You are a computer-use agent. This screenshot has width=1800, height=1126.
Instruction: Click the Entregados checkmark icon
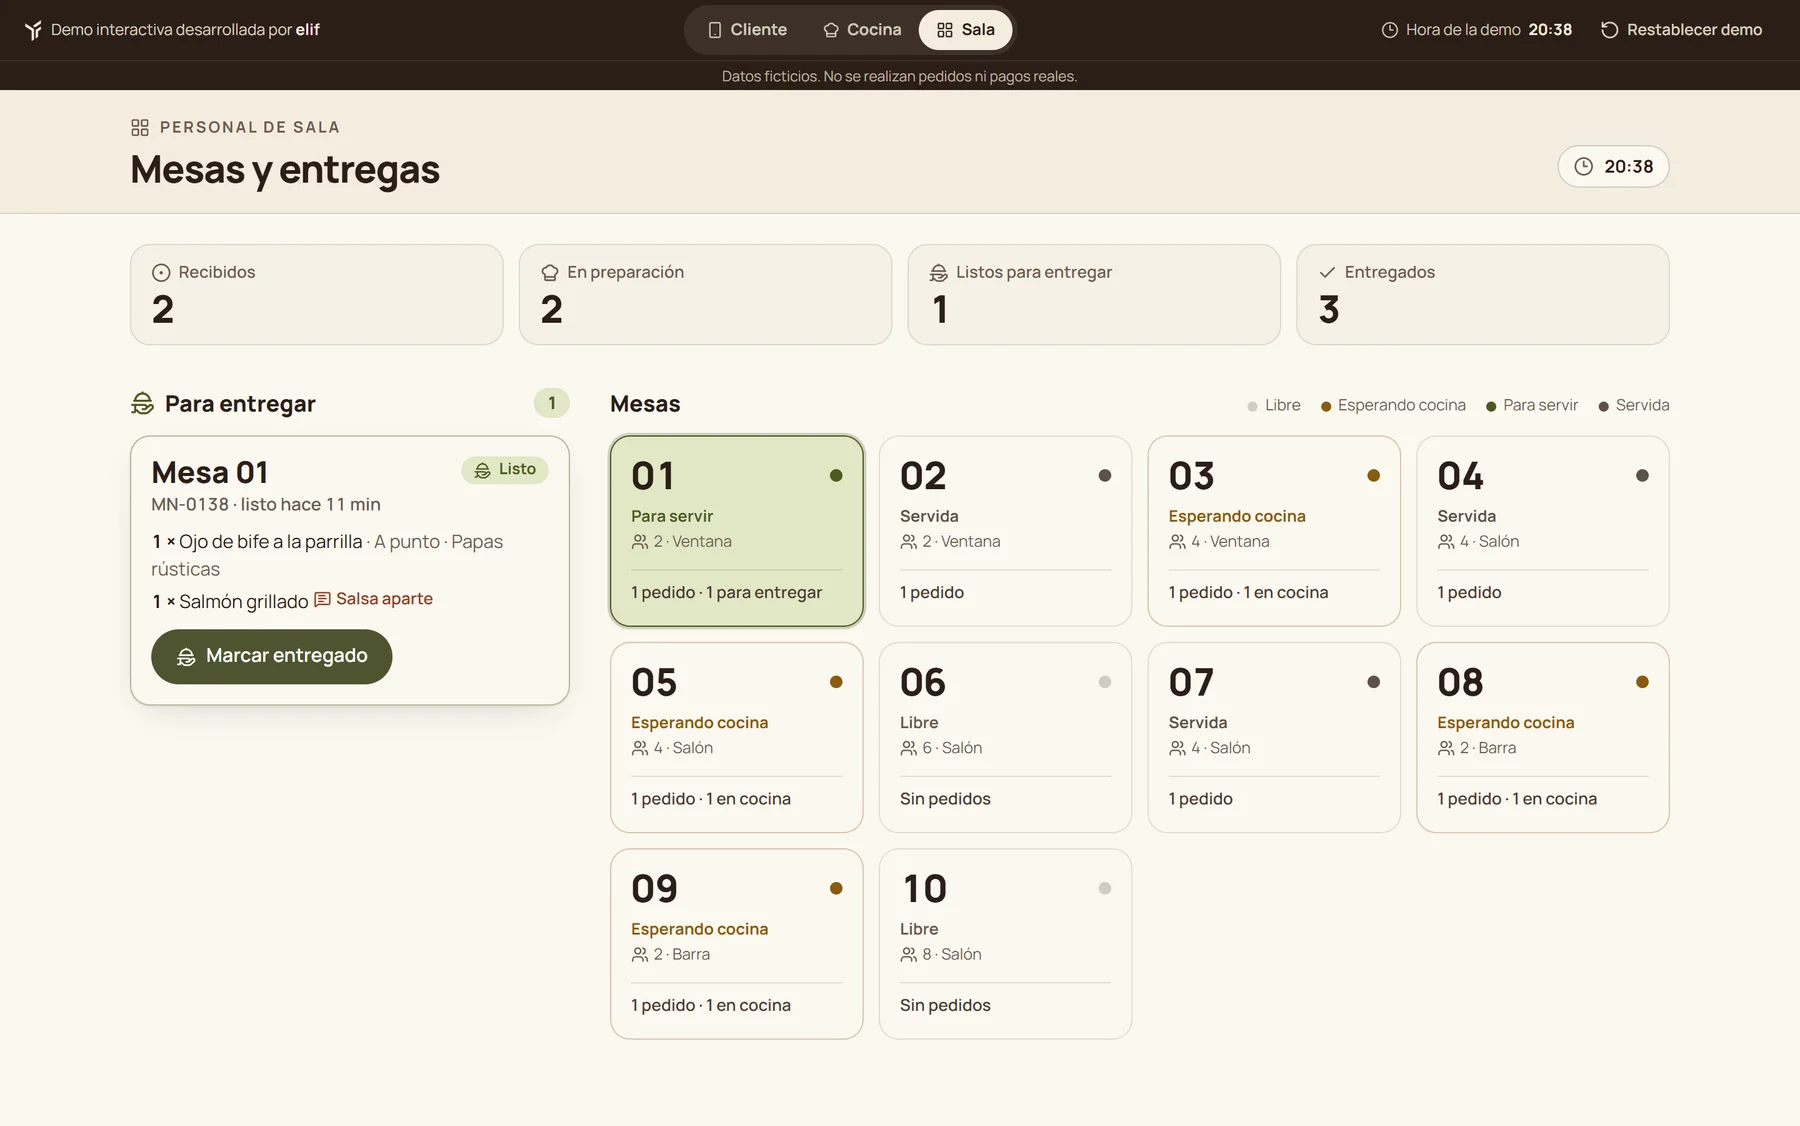point(1327,272)
